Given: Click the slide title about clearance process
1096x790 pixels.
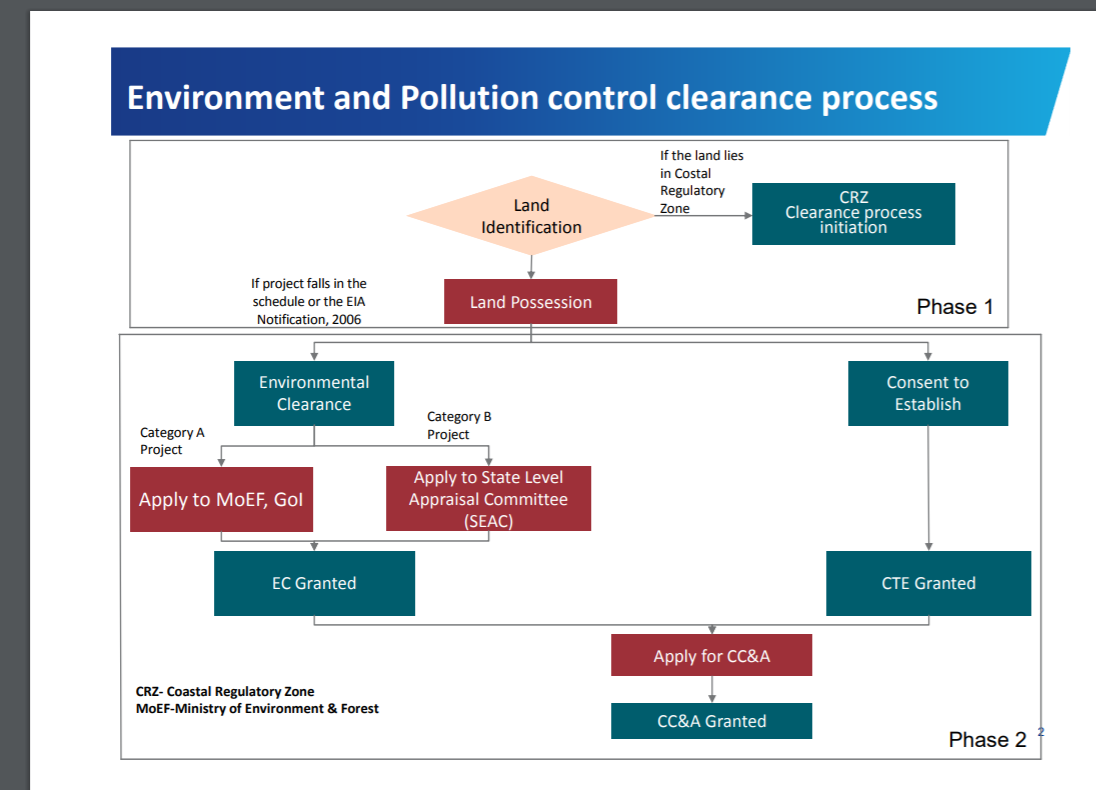Looking at the screenshot, I should tap(532, 98).
